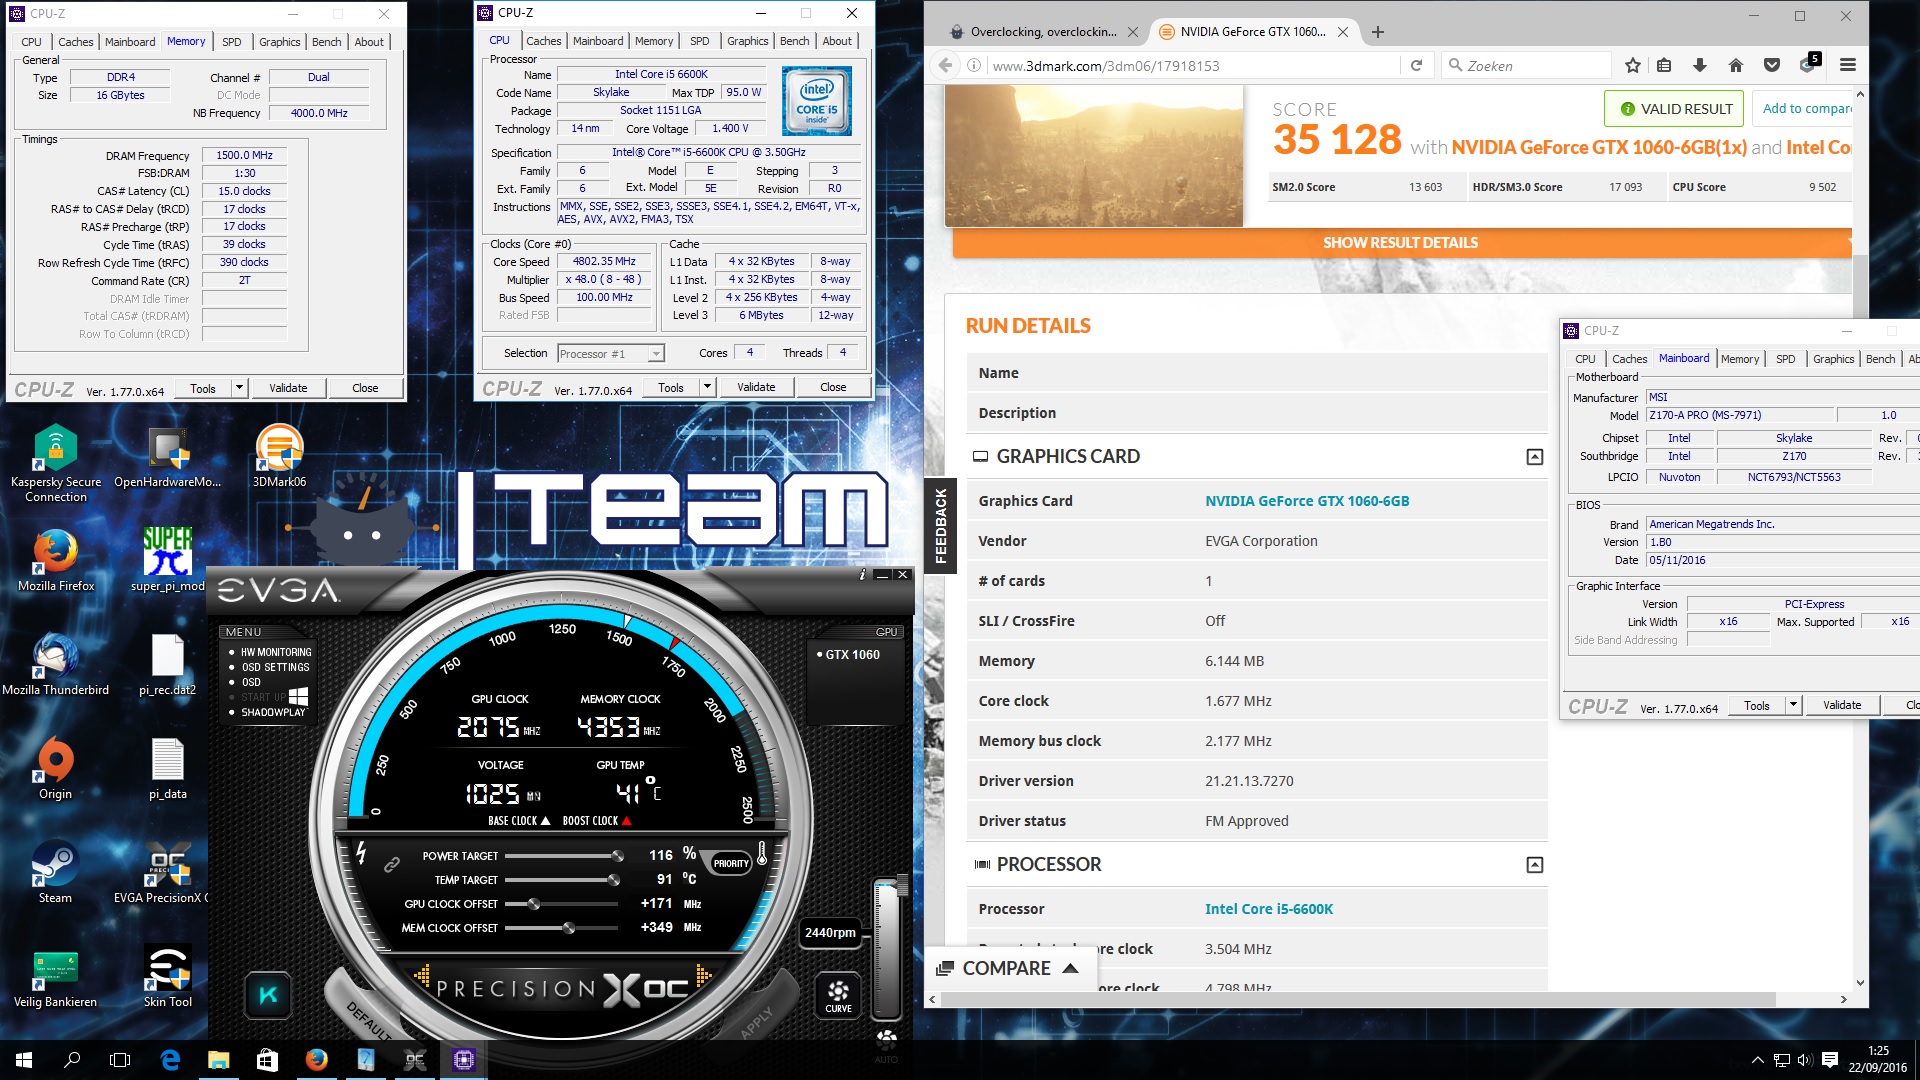
Task: Open OpenHardwareMonitor desktop icon
Action: 168,456
